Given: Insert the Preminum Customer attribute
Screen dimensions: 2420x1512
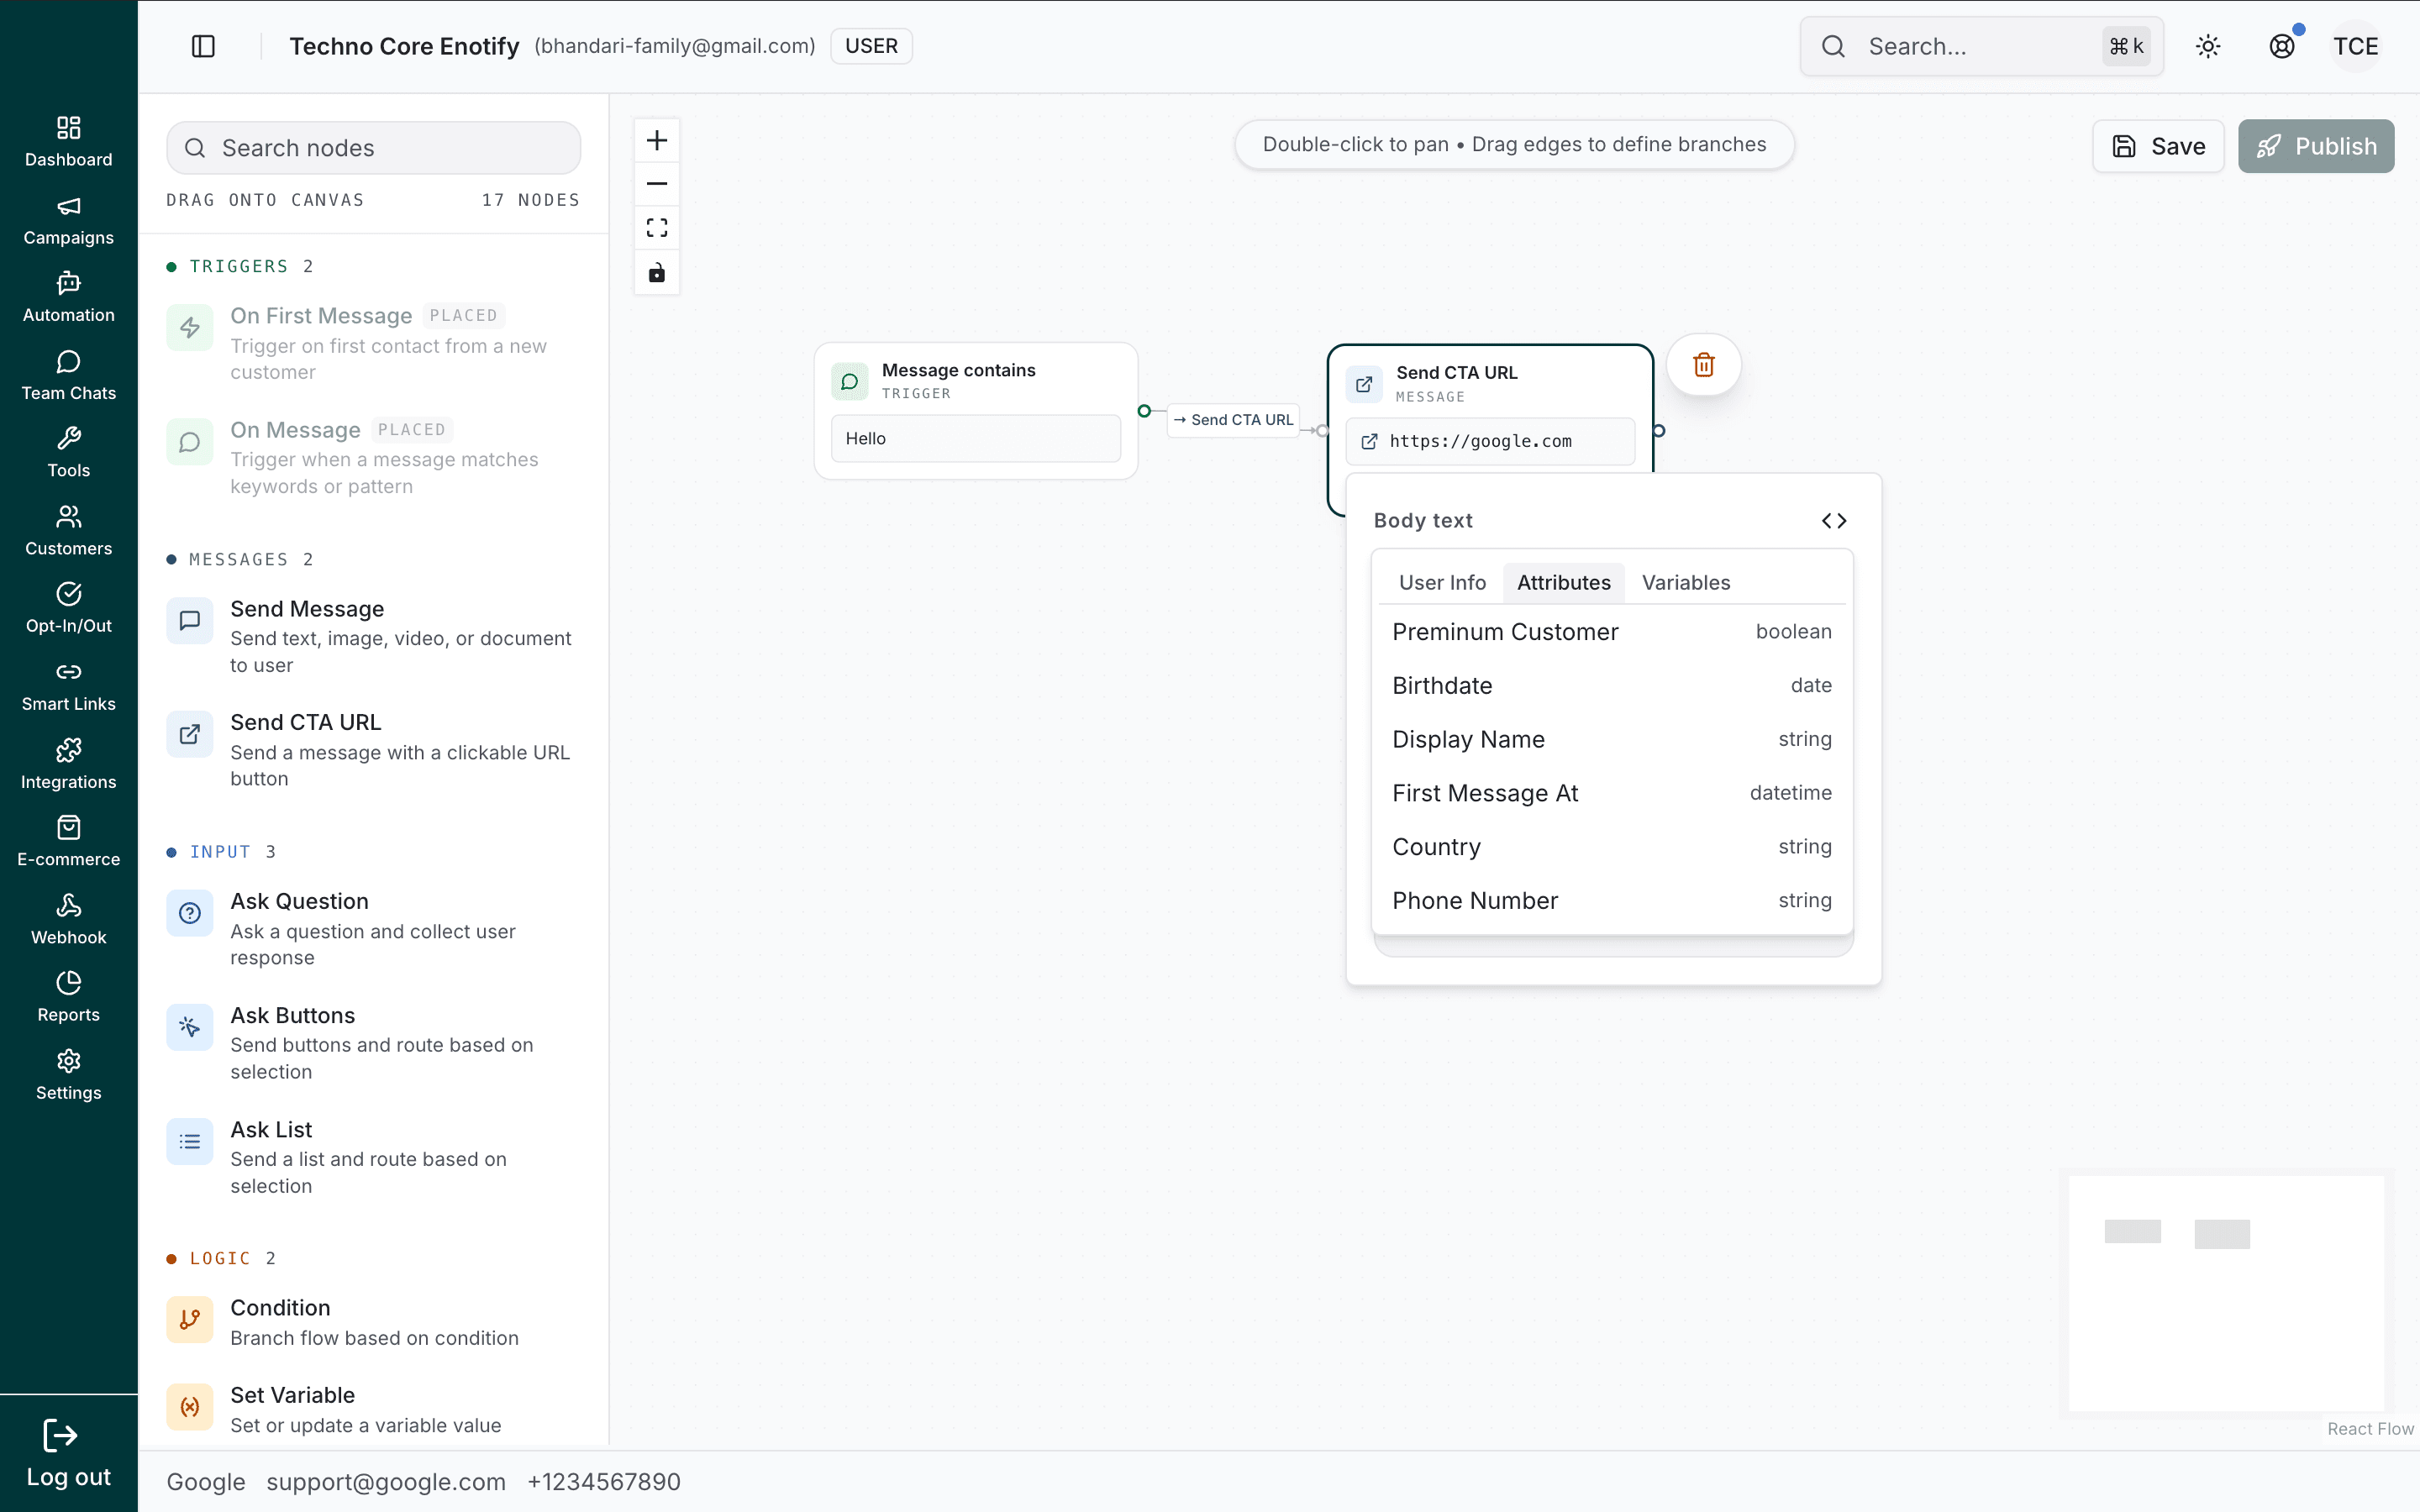Looking at the screenshot, I should click(x=1612, y=632).
